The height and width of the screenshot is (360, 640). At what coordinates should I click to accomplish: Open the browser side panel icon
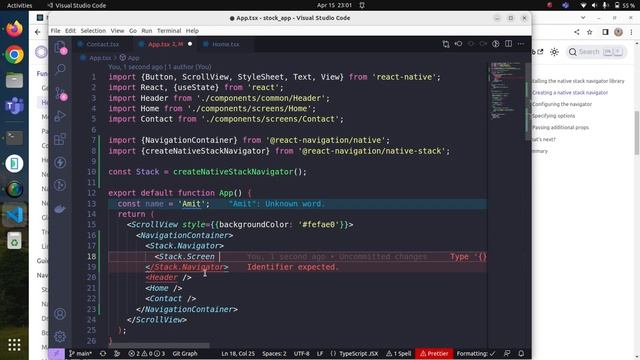605,32
